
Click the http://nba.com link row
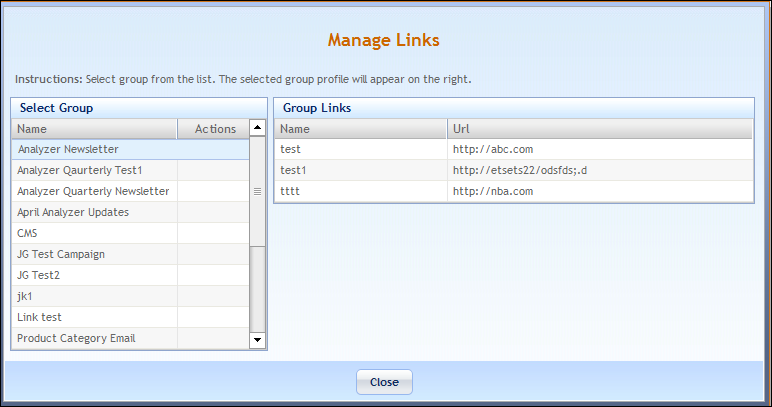pos(514,191)
